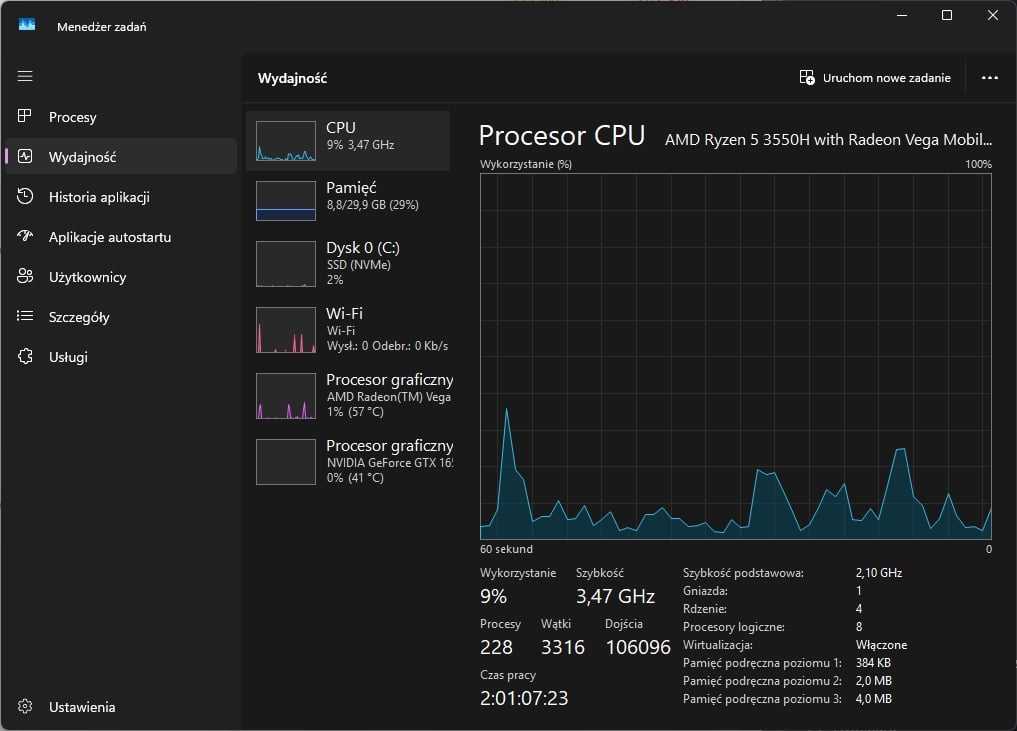Click the Historia aplikacji clock icon
Viewport: 1017px width, 731px height.
pyautogui.click(x=25, y=197)
